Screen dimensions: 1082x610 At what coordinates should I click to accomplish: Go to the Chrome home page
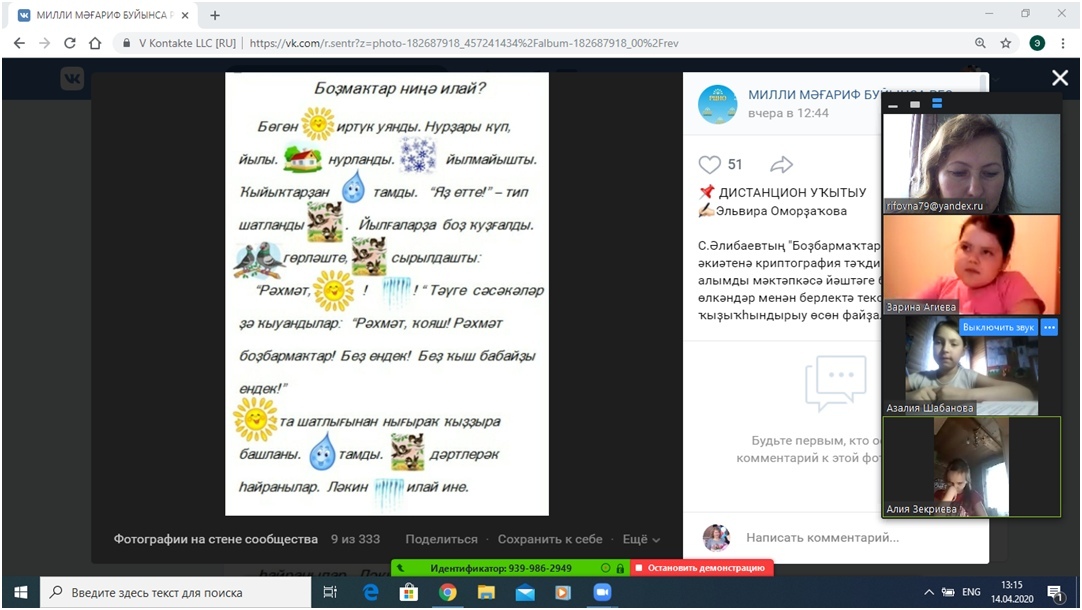tap(95, 43)
